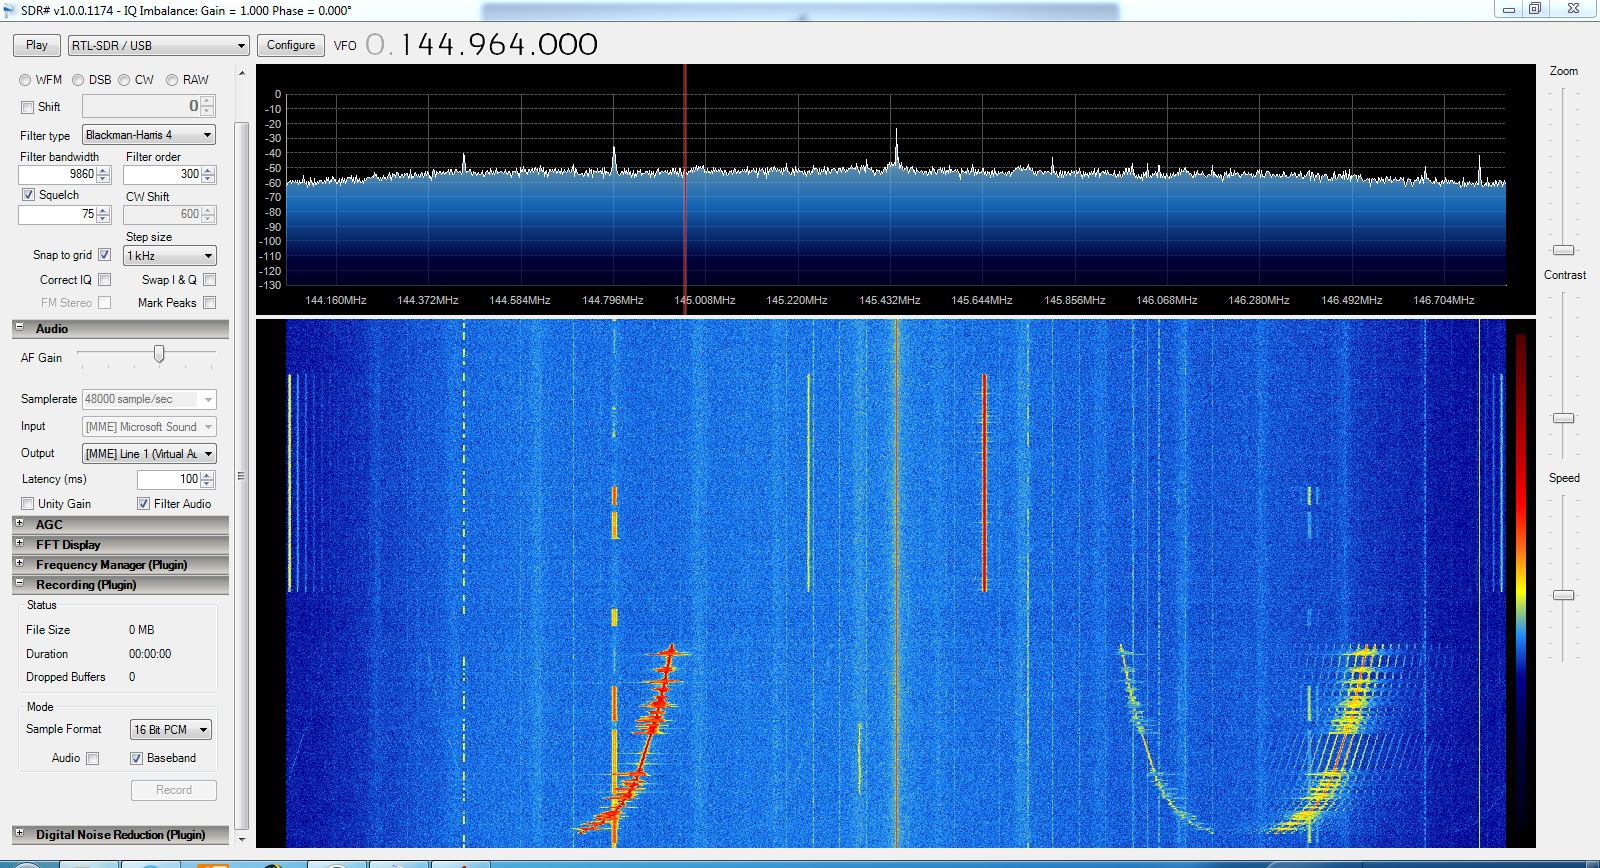The image size is (1600, 868).
Task: Enable the Audio recording checkbox
Action: (93, 759)
